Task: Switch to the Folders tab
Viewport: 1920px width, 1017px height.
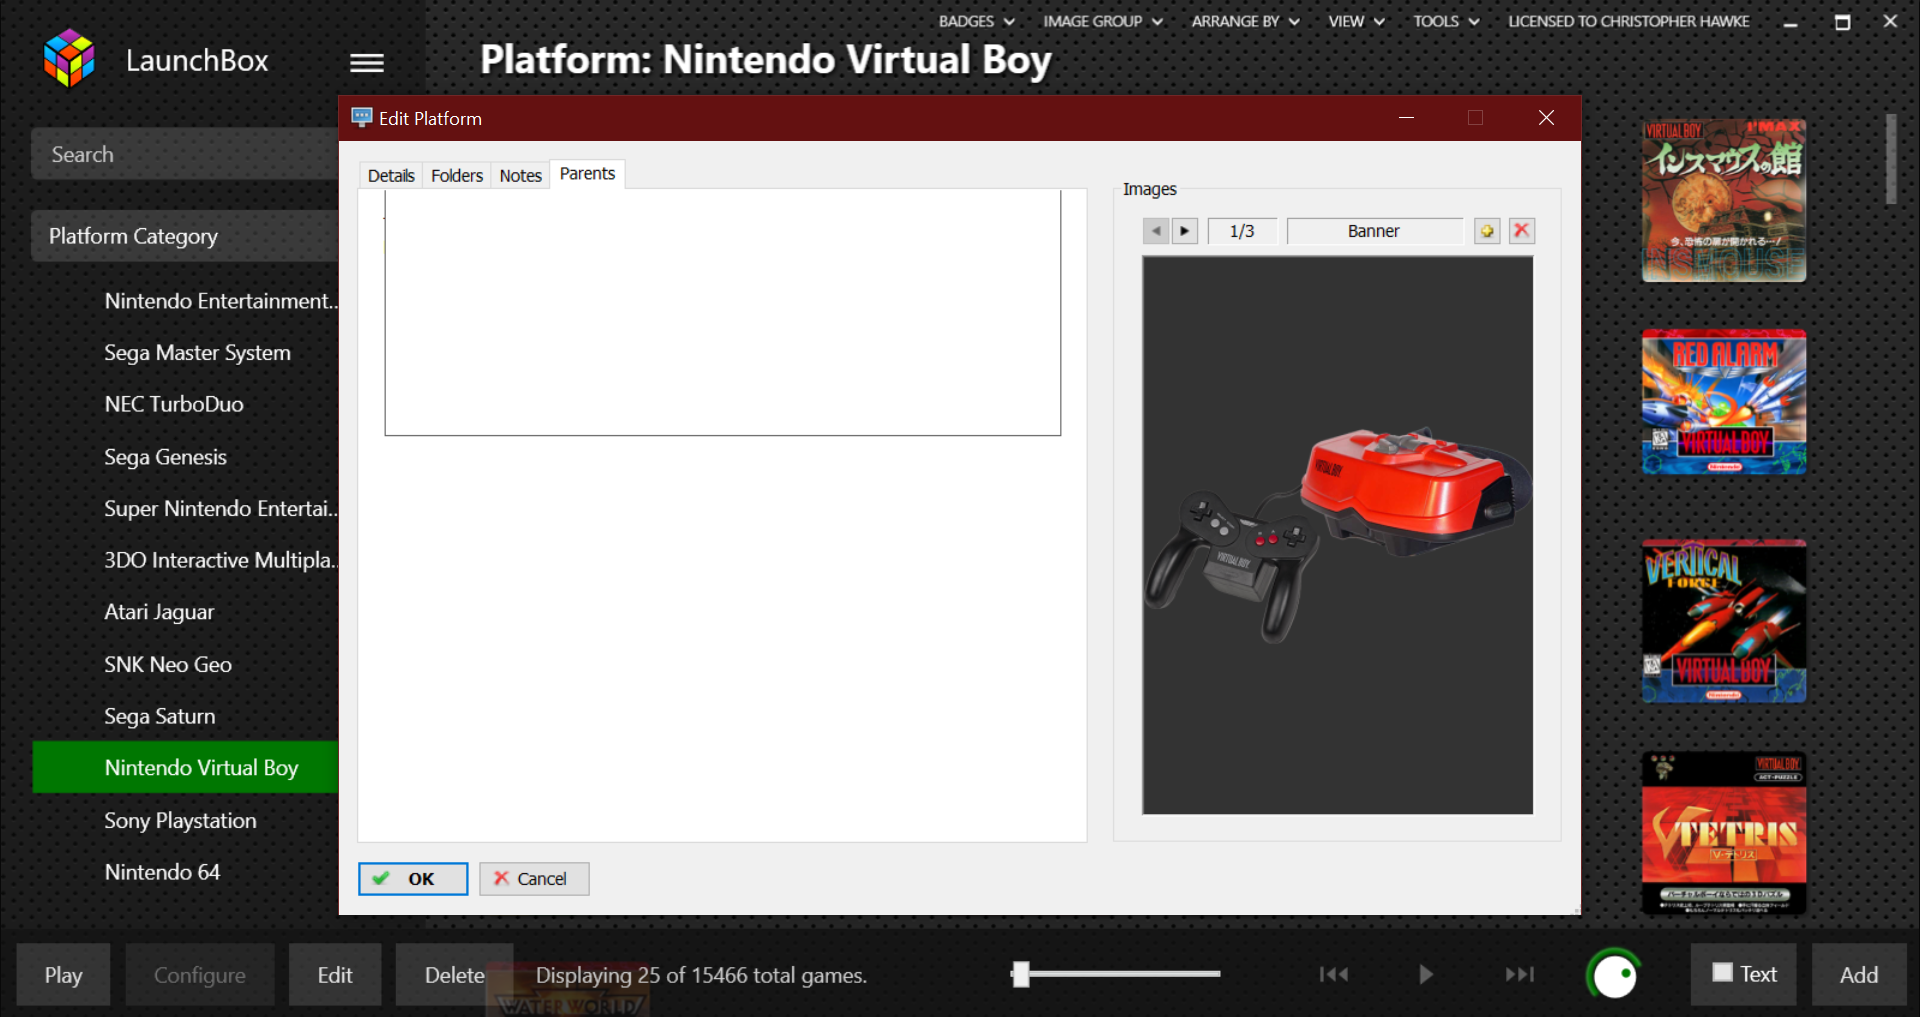Action: point(457,176)
